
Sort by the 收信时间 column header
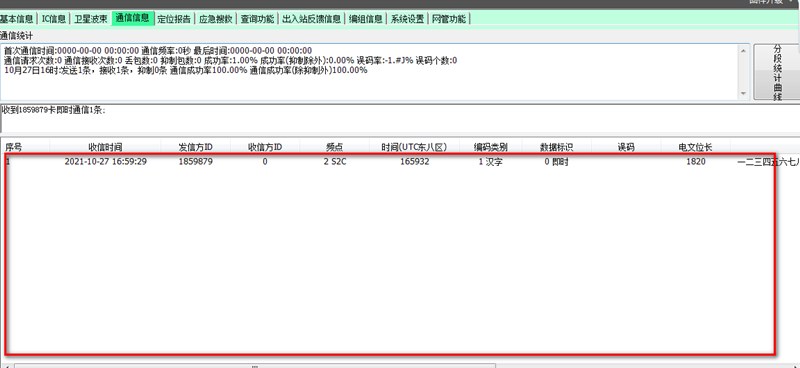pos(105,147)
